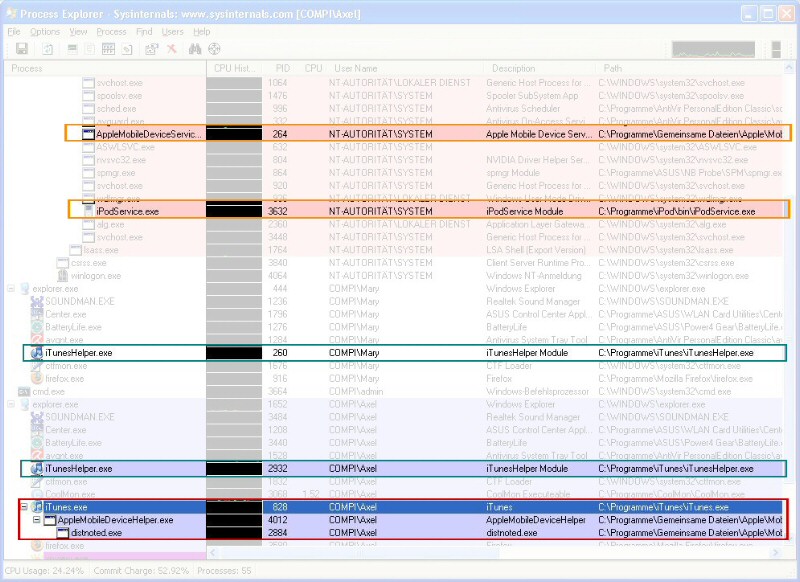This screenshot has height=582, width=800.
Task: Open process Properties from the toolbar
Action: tap(152, 49)
